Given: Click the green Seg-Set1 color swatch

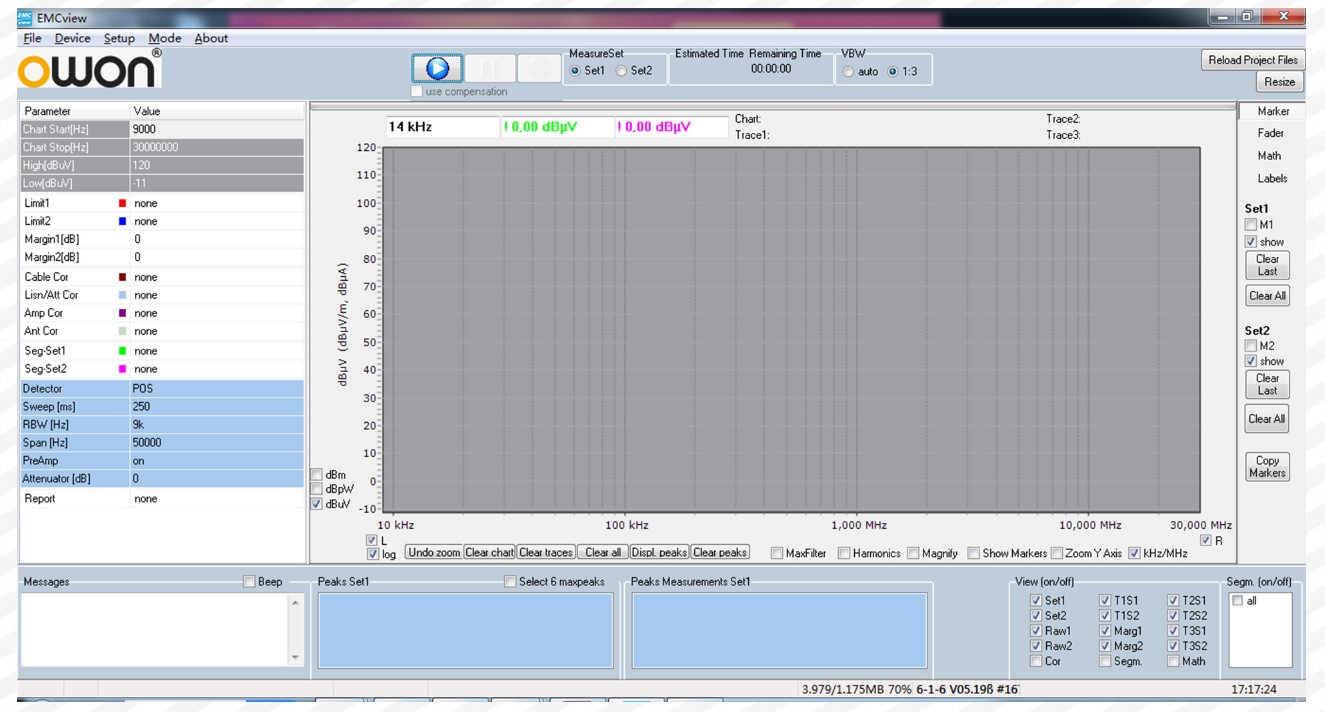Looking at the screenshot, I should click(123, 351).
